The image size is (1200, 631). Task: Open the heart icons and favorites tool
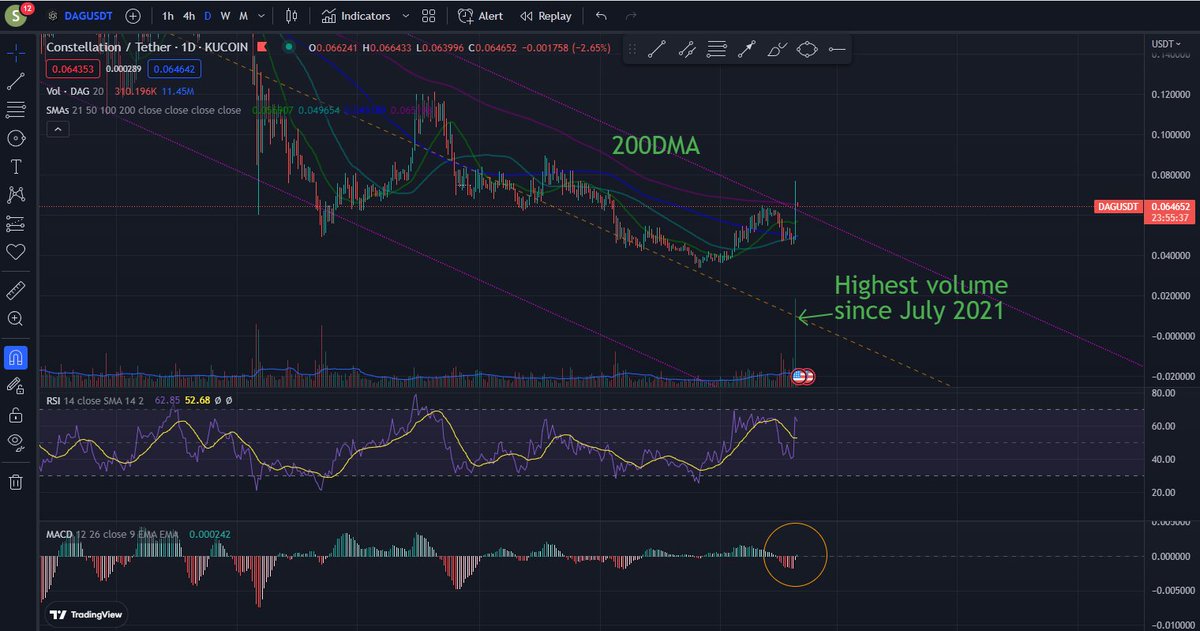coord(15,252)
